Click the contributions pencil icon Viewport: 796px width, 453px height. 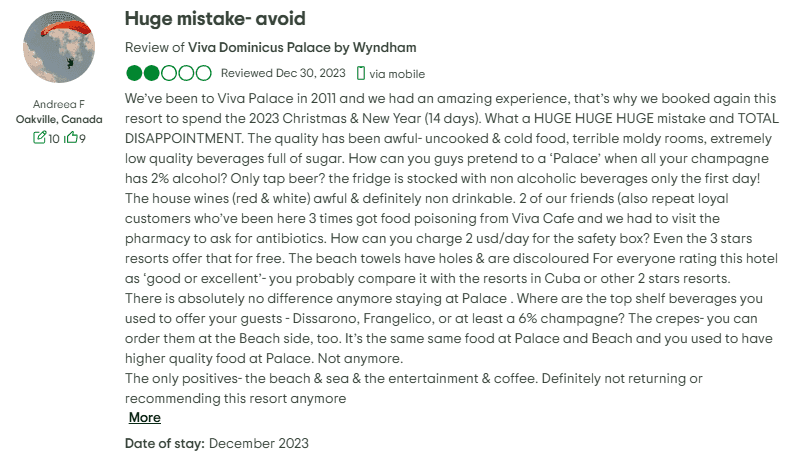point(39,137)
